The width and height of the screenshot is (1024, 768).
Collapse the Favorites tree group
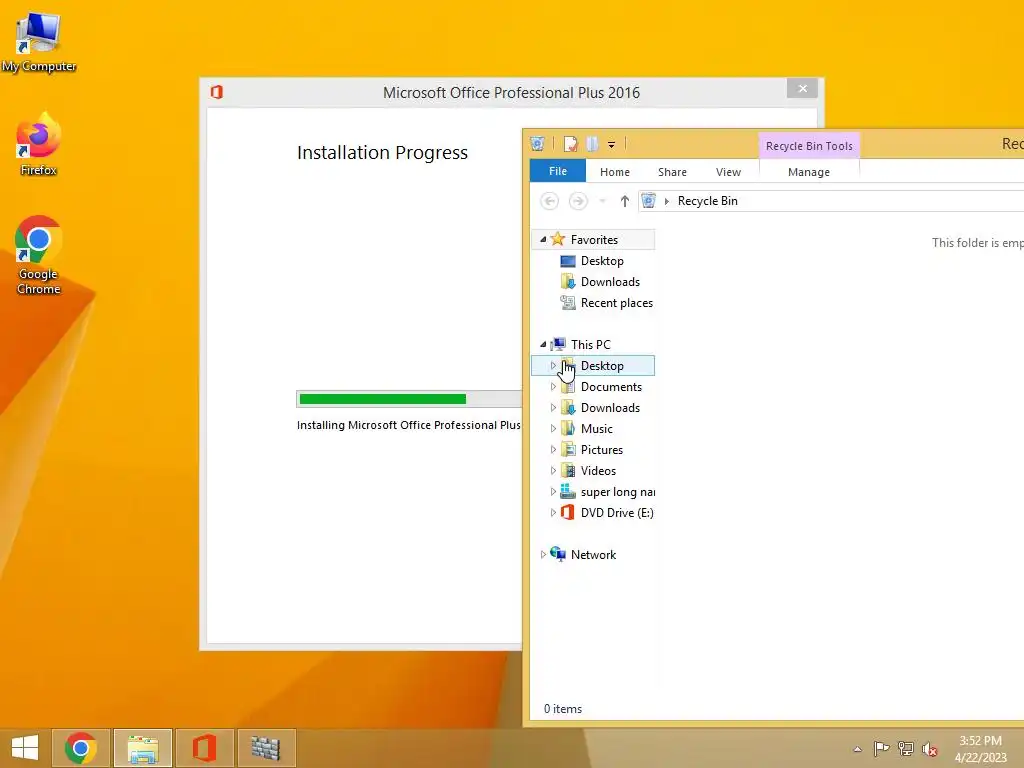[543, 240]
